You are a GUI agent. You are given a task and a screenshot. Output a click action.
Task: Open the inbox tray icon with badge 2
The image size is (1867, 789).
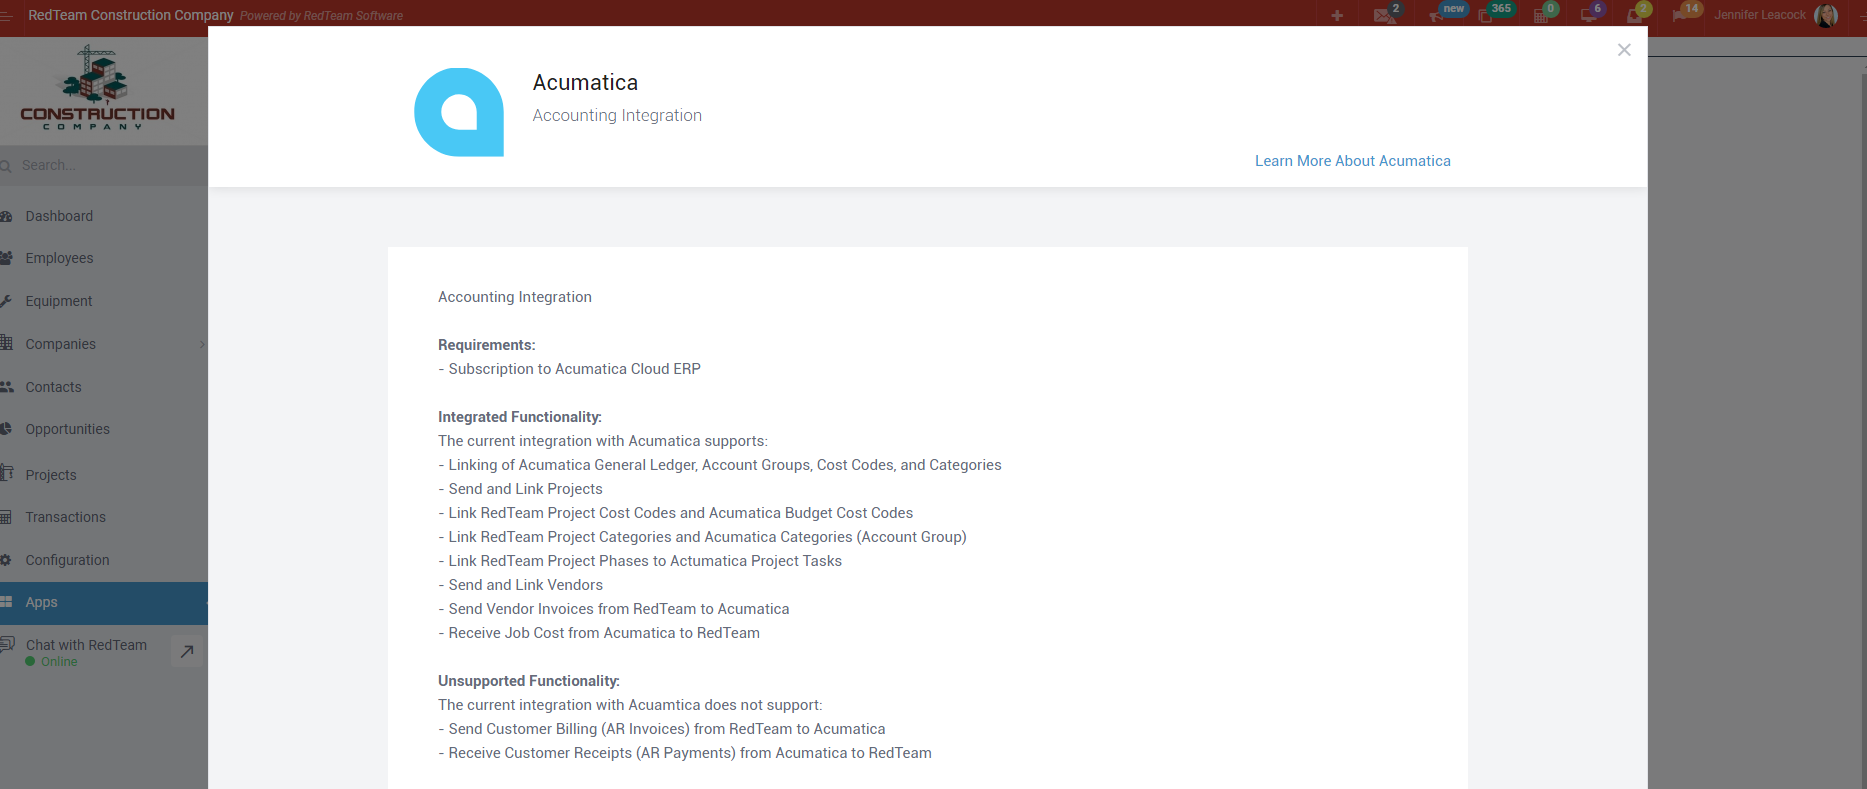point(1634,15)
